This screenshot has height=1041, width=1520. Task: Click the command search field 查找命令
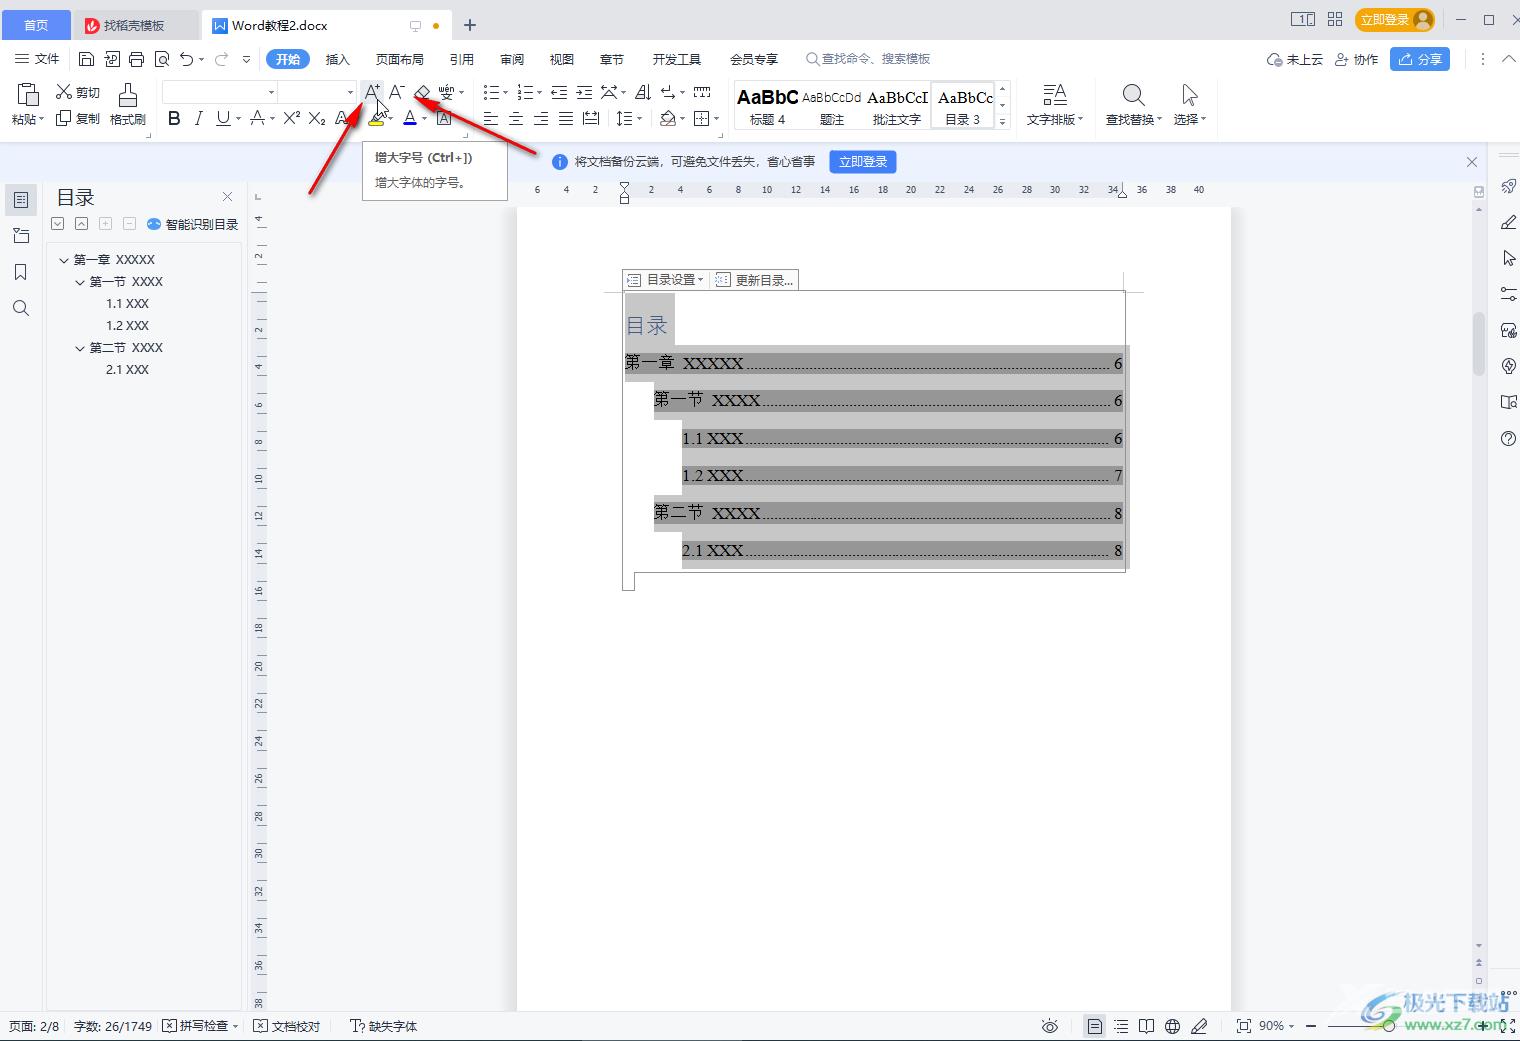coord(869,59)
